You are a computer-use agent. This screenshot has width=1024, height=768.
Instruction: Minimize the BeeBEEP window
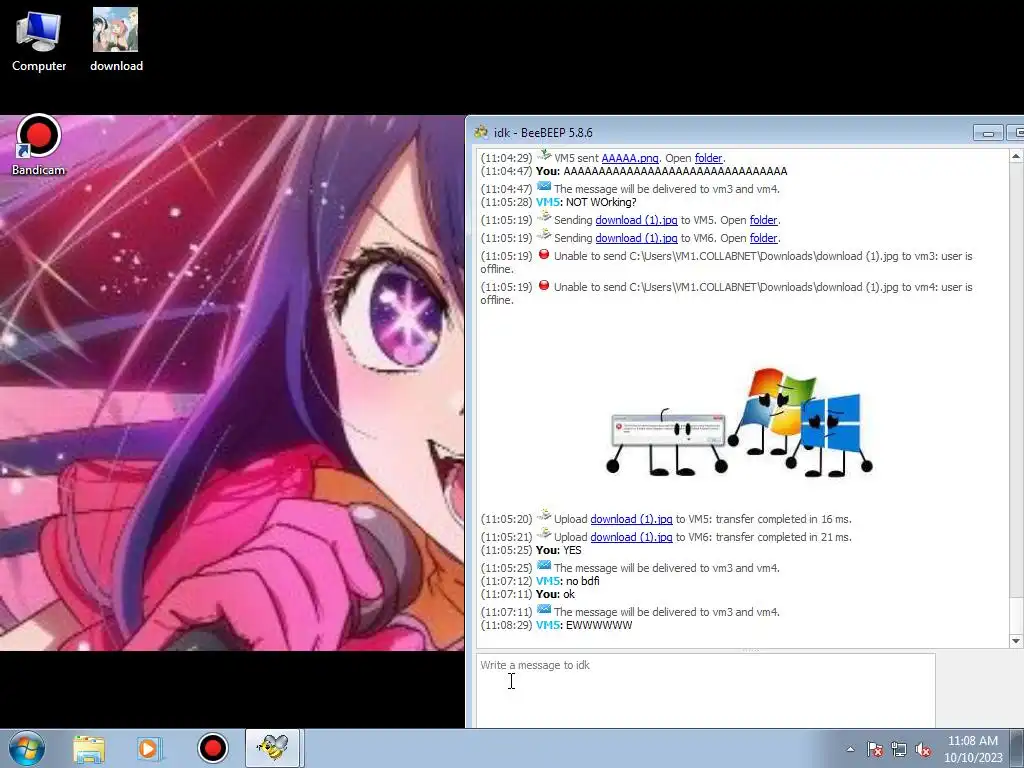click(988, 133)
